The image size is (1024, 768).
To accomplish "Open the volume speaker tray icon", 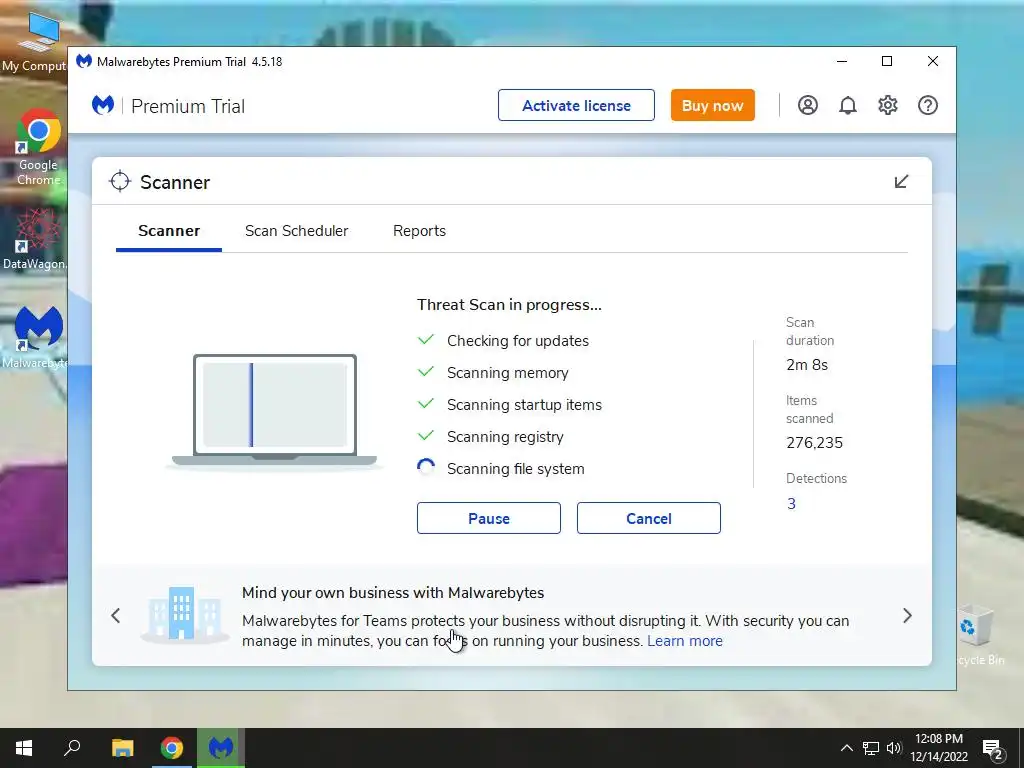I will (894, 748).
